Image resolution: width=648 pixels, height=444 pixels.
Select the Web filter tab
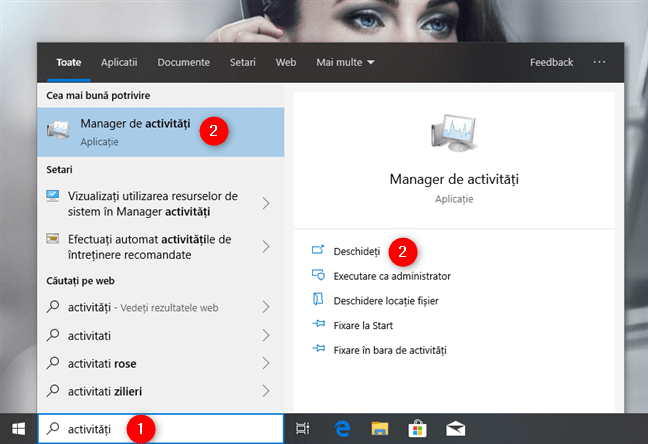[286, 62]
